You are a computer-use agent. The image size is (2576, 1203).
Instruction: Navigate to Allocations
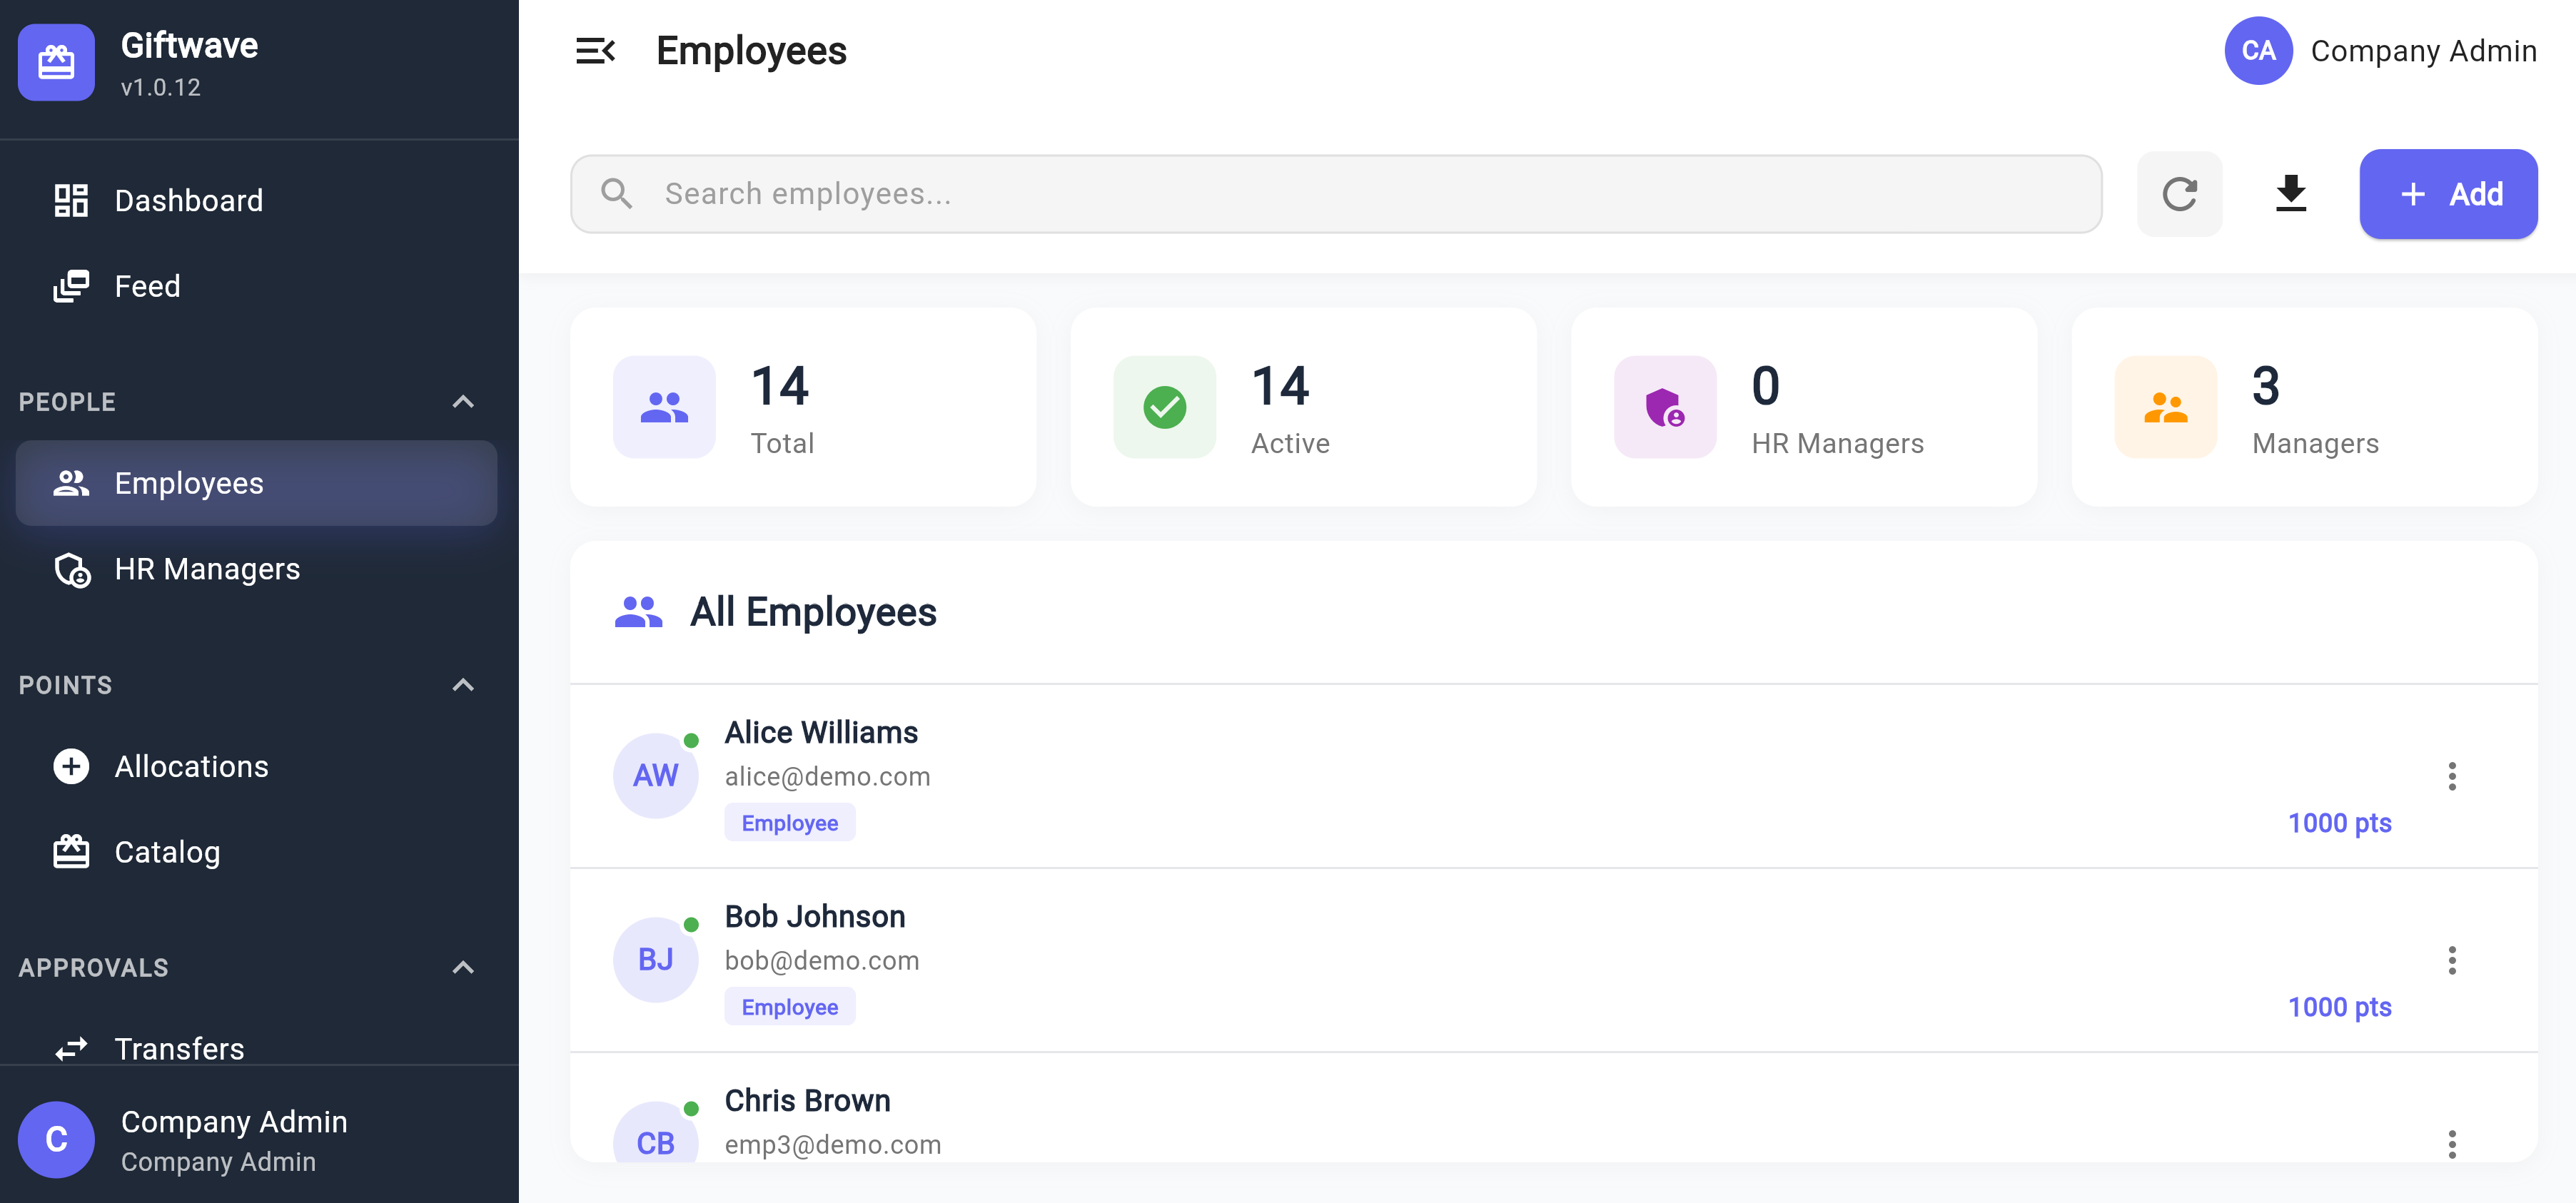coord(256,766)
